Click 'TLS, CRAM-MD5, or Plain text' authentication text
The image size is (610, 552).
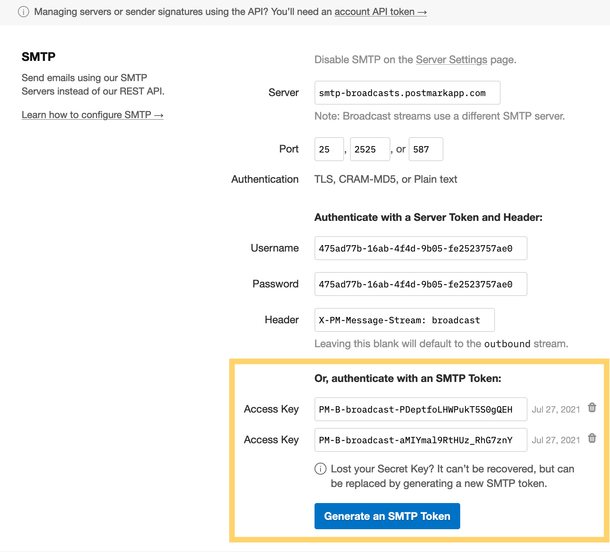(386, 179)
